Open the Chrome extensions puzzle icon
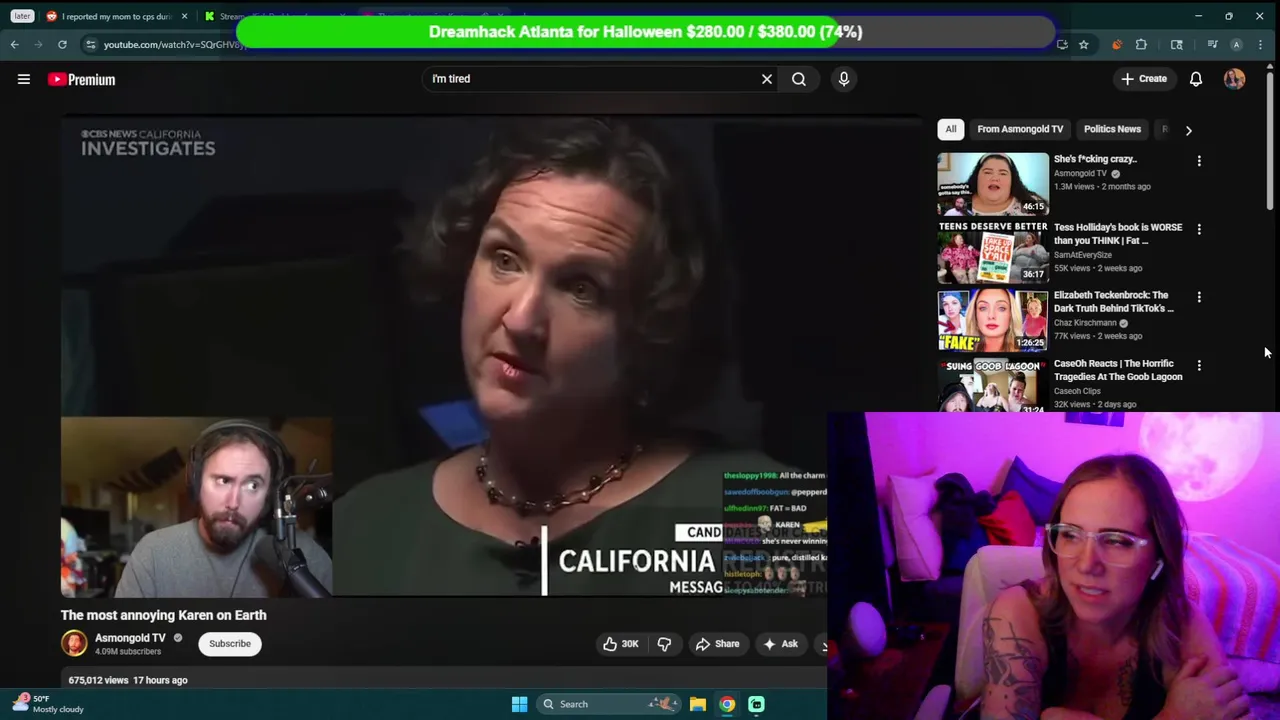The width and height of the screenshot is (1280, 720). coord(1141,44)
